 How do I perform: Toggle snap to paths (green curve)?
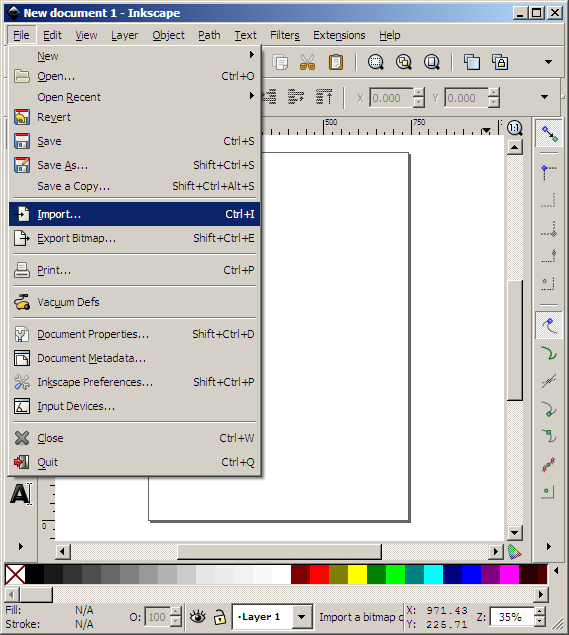549,353
